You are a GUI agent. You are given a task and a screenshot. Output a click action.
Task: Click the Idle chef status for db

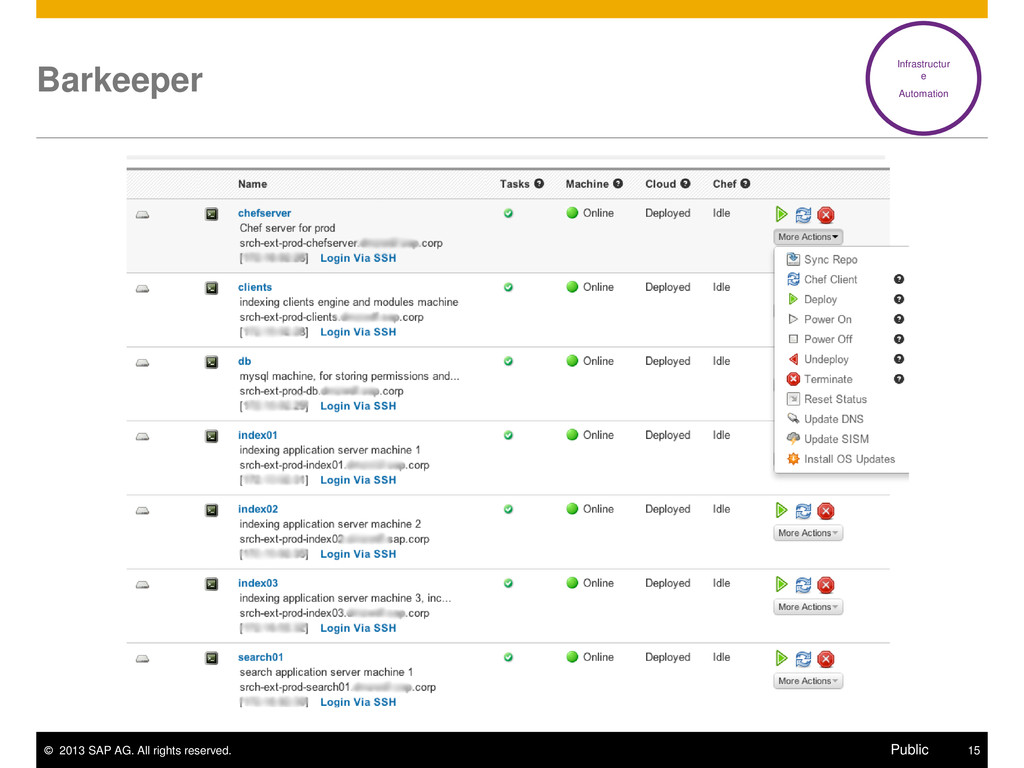click(x=722, y=361)
